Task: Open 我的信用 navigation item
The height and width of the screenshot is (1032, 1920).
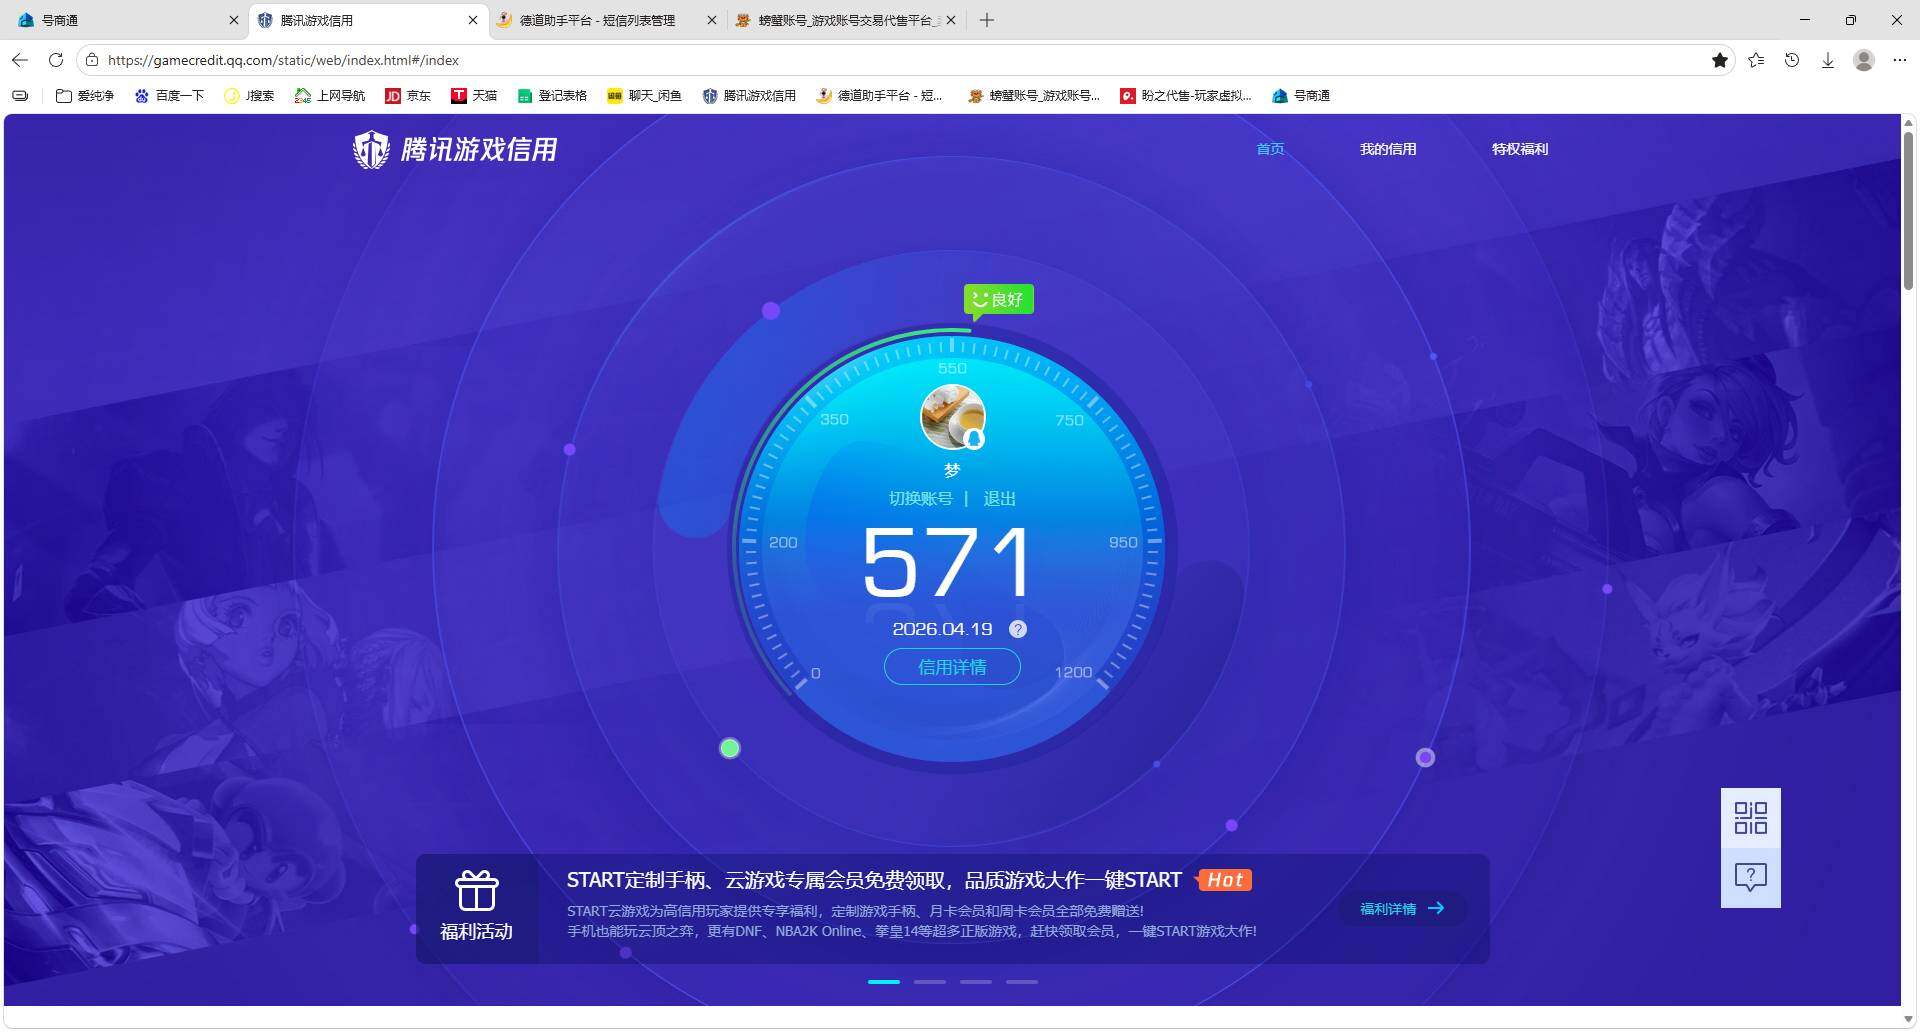Action: 1388,149
